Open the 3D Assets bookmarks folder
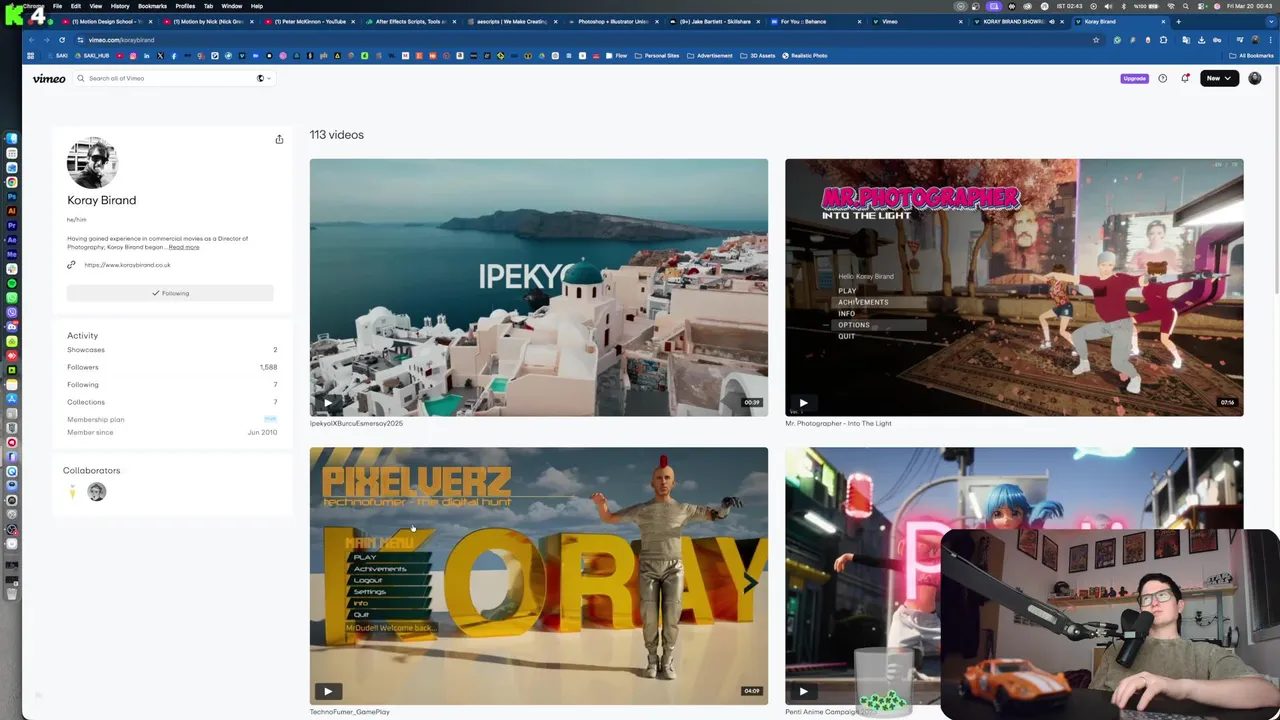 [757, 56]
